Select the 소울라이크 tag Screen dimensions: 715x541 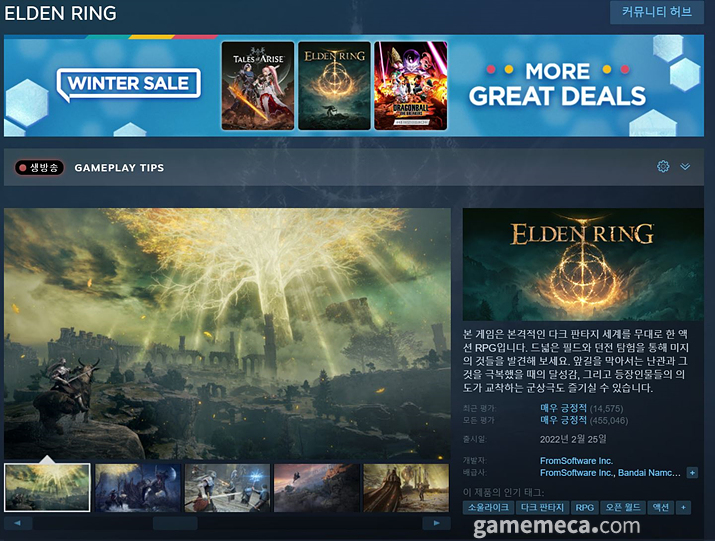click(488, 507)
